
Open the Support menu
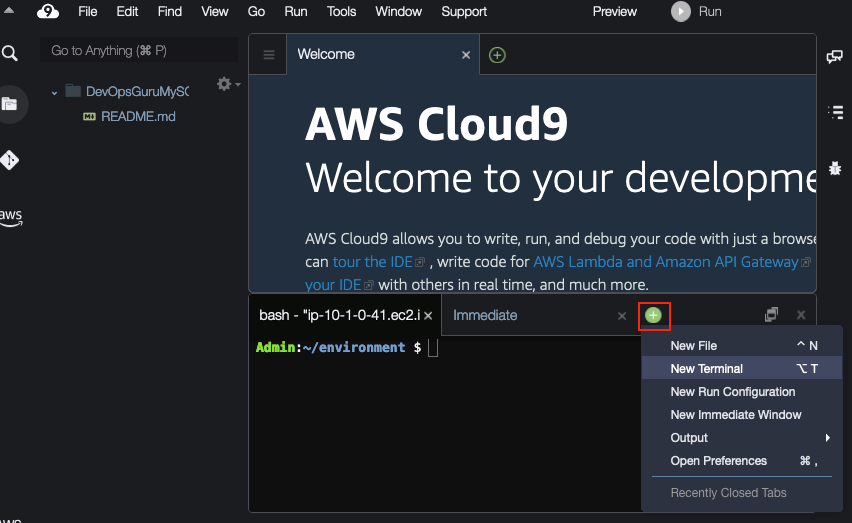click(464, 11)
